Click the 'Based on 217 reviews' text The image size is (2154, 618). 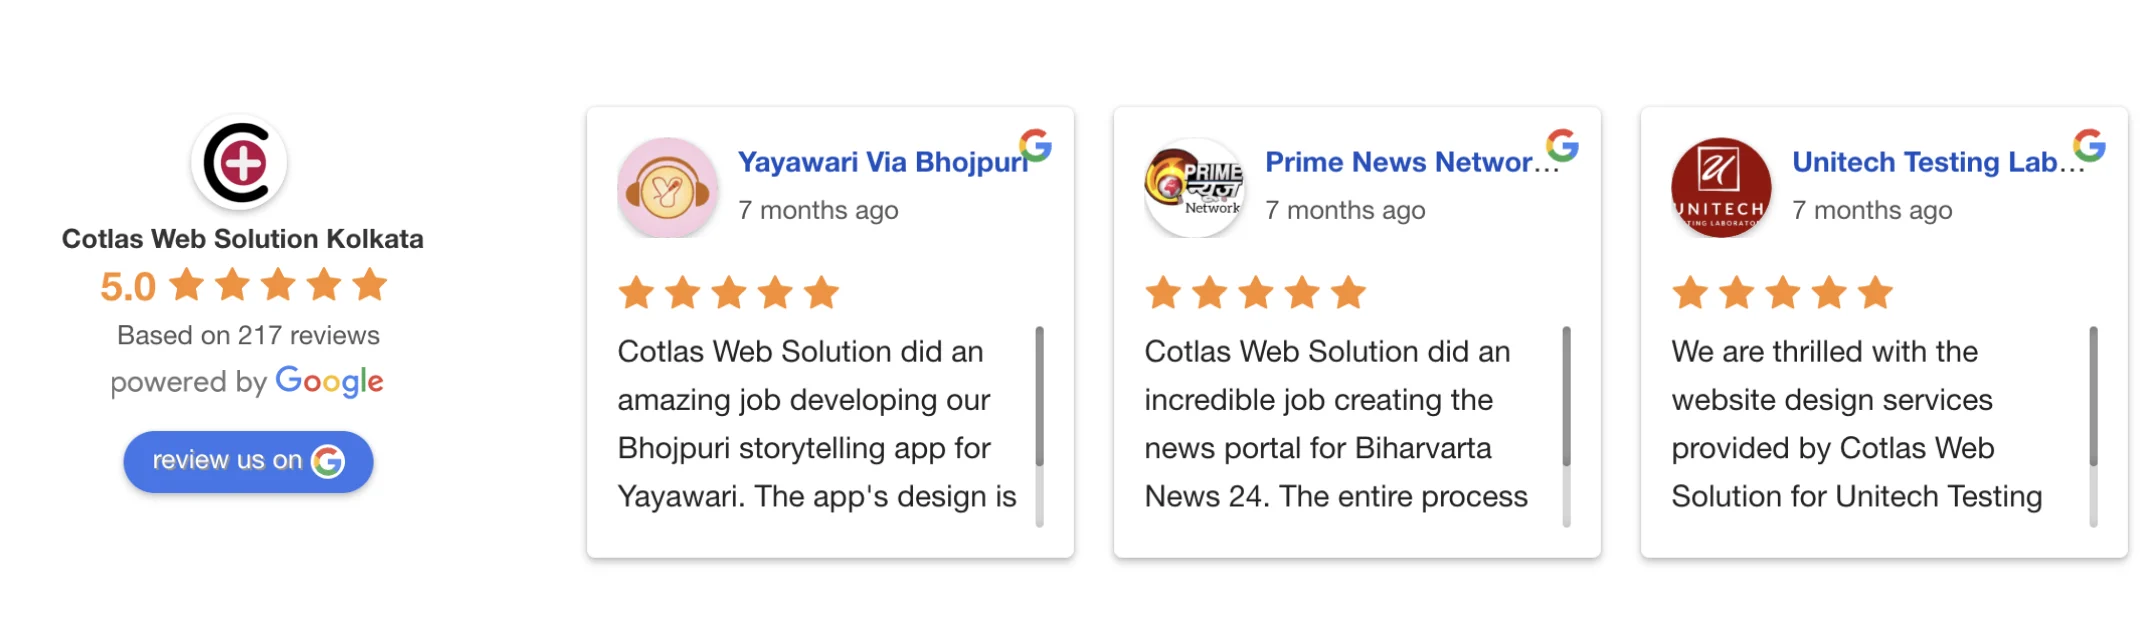tap(248, 335)
